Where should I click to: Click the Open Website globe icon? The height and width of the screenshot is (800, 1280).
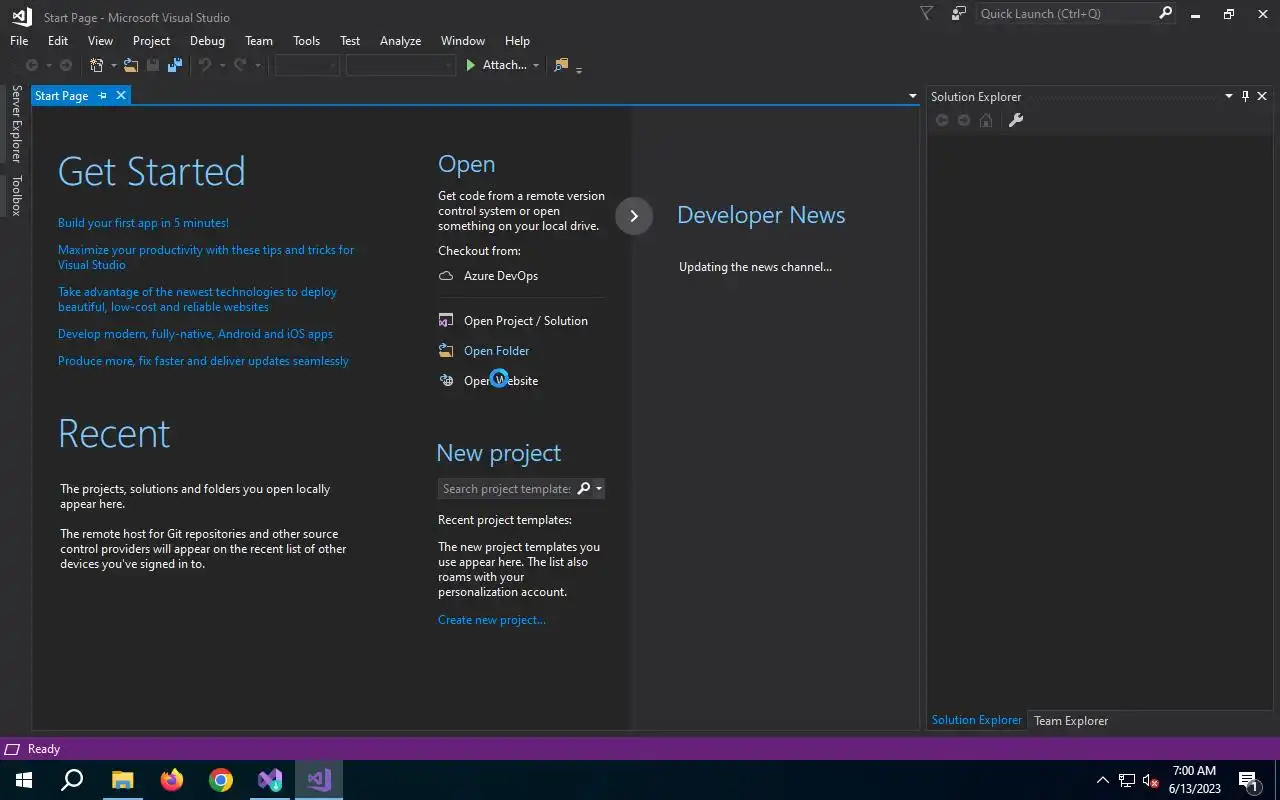(x=446, y=381)
